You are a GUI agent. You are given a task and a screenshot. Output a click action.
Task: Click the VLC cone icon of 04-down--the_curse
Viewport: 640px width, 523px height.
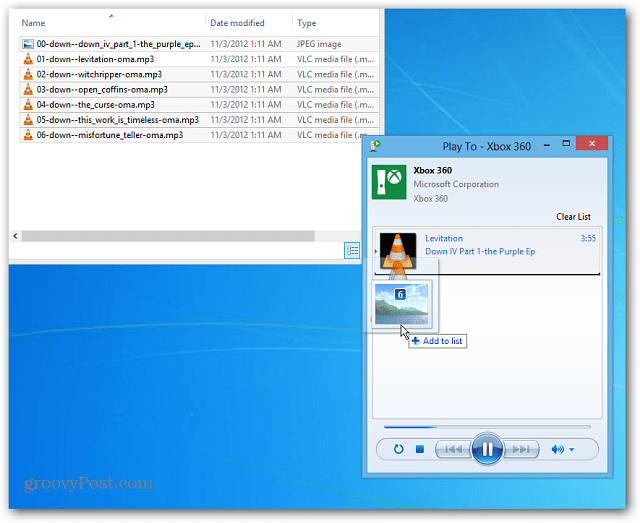coord(28,104)
